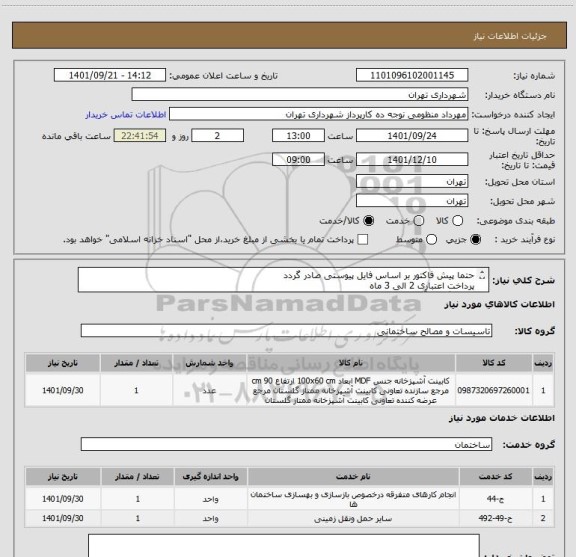Click the کد خدمت column header
The height and width of the screenshot is (557, 576).
[496, 477]
